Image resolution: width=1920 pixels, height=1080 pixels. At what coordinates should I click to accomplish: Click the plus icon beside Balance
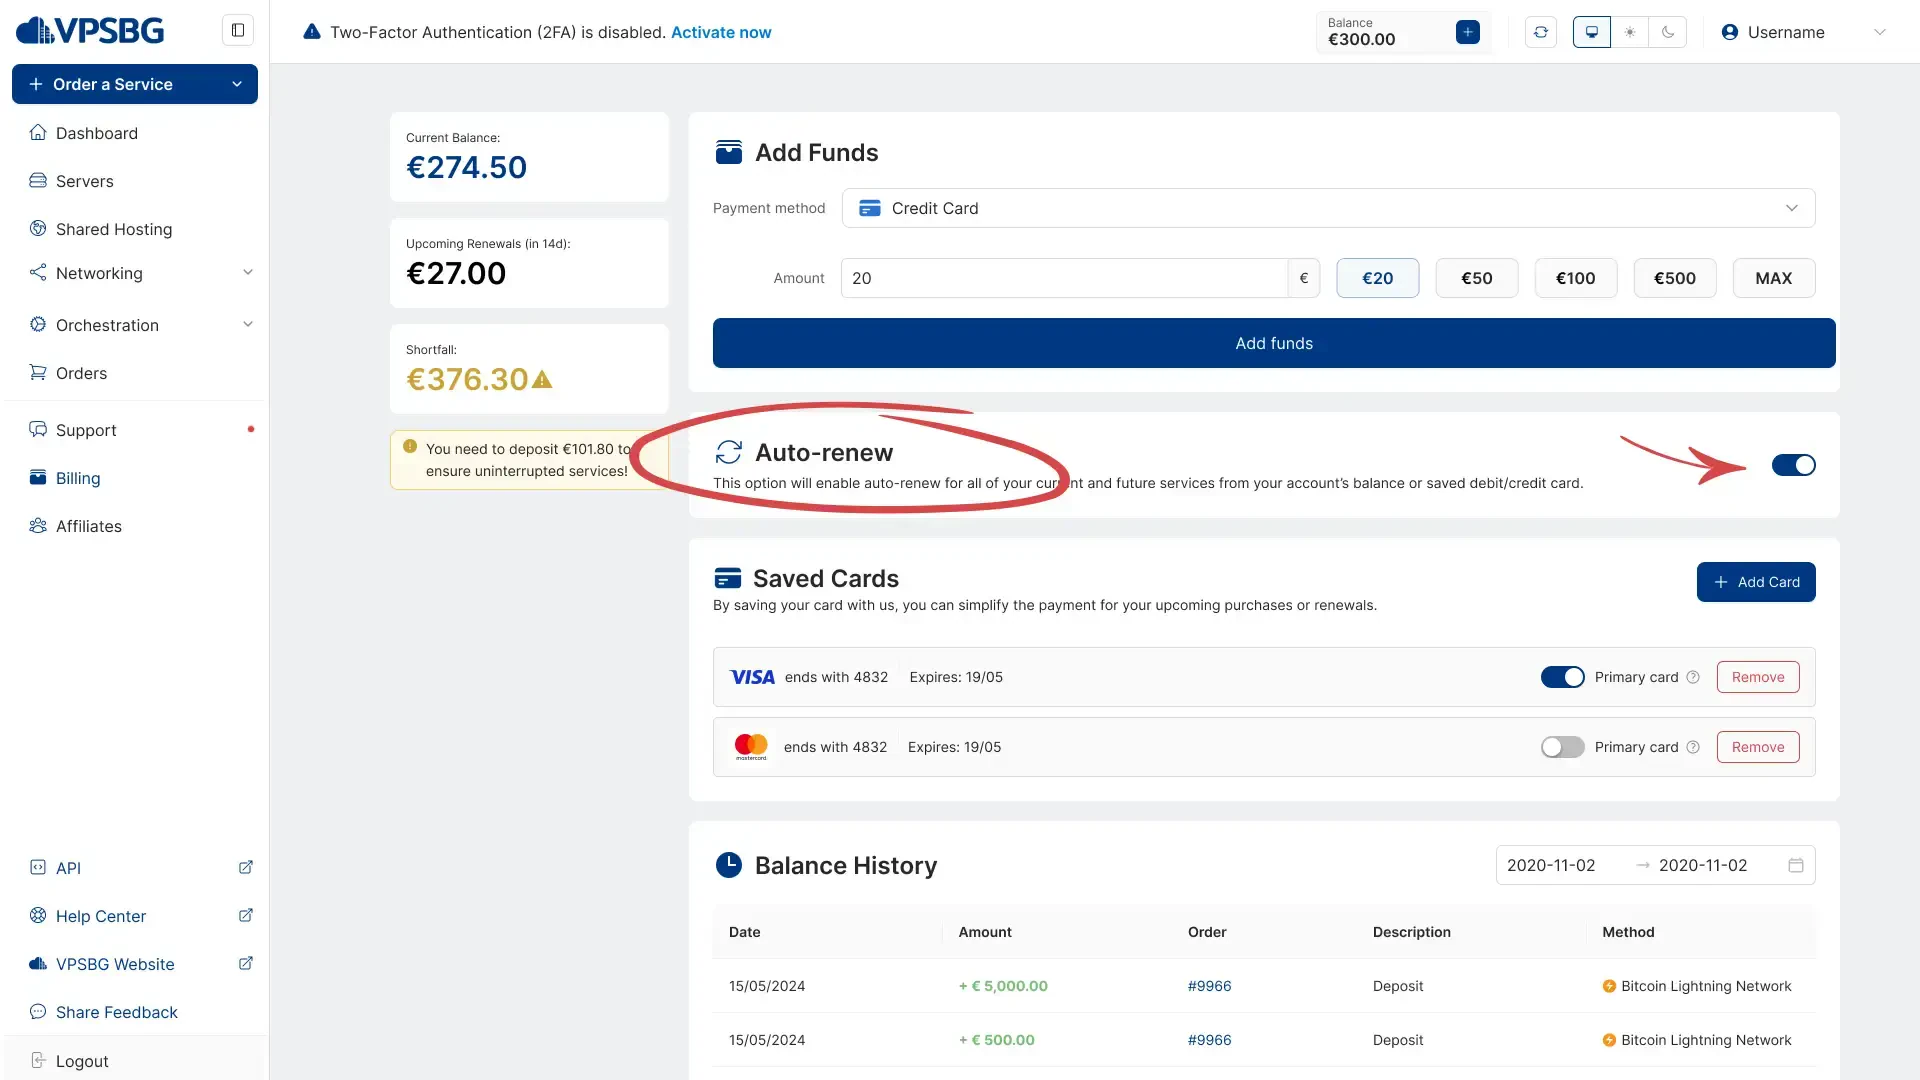point(1467,32)
